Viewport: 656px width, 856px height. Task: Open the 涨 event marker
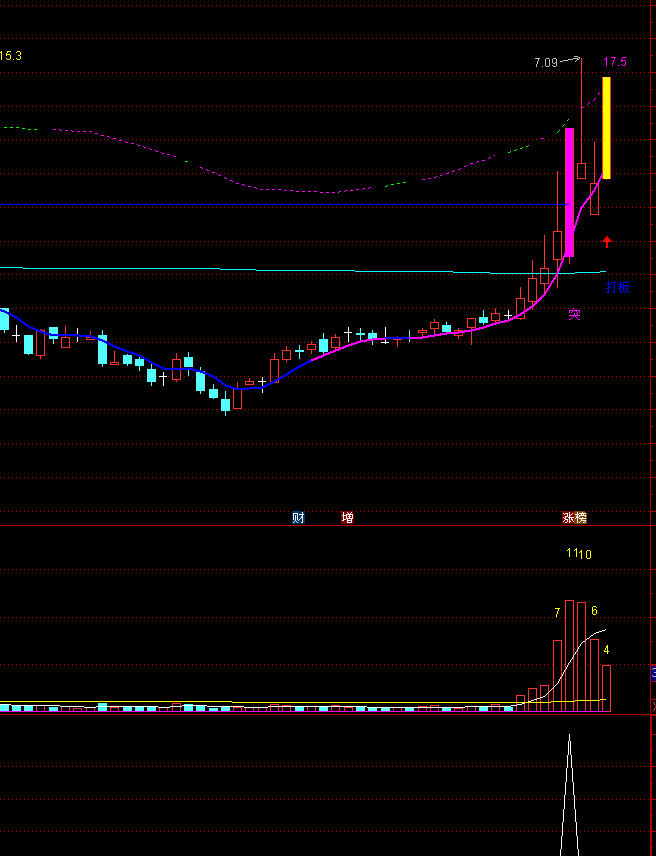pos(569,518)
